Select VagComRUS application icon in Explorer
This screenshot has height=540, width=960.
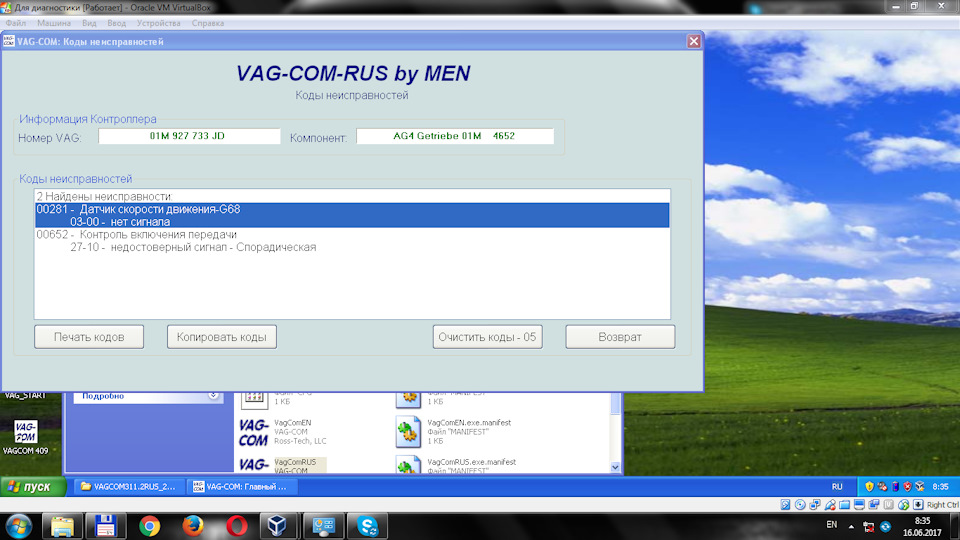tap(253, 465)
